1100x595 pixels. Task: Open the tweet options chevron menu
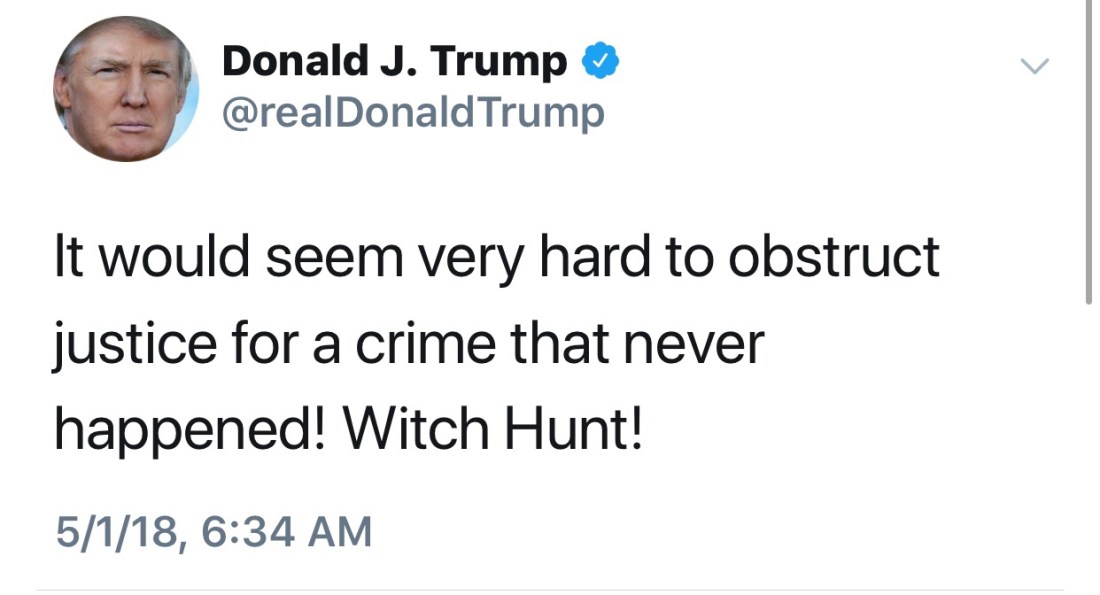point(1034,66)
